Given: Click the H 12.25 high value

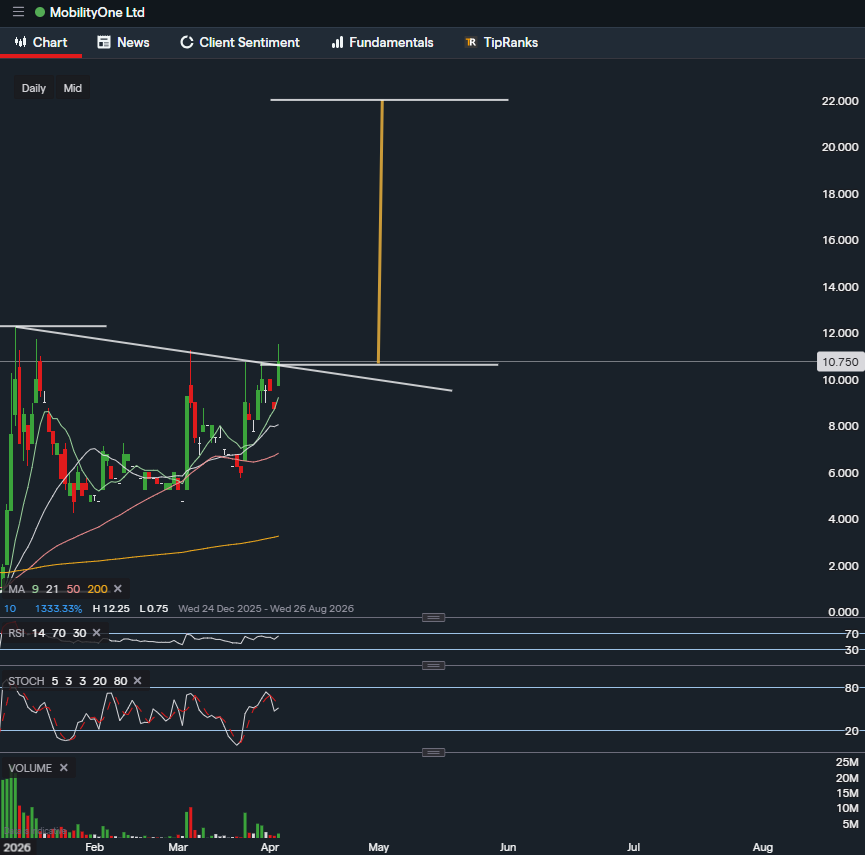Looking at the screenshot, I should pos(111,608).
